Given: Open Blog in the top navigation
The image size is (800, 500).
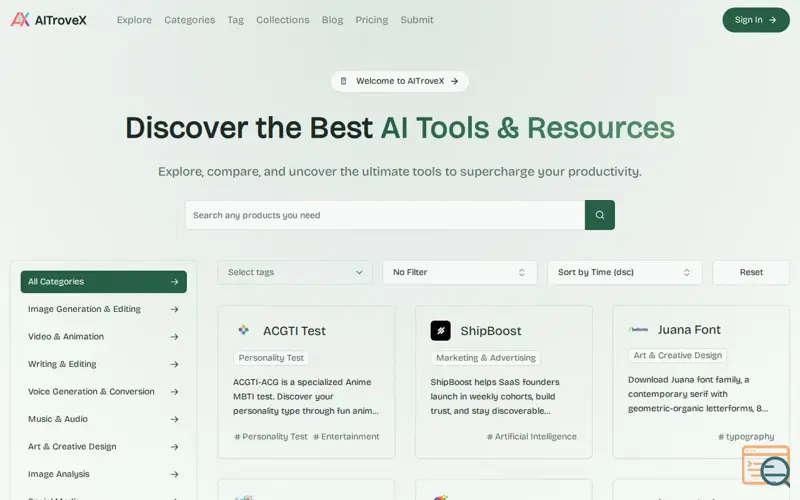Looking at the screenshot, I should click(x=332, y=20).
